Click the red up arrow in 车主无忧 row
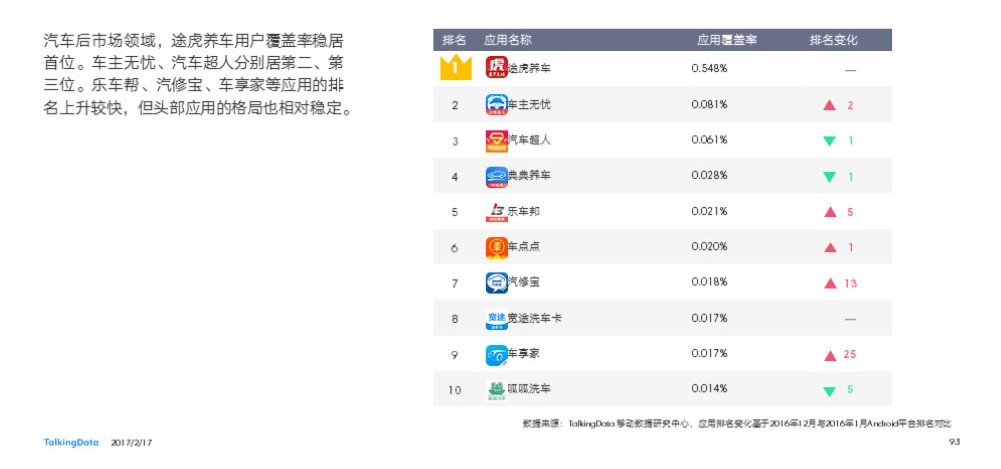 [829, 105]
